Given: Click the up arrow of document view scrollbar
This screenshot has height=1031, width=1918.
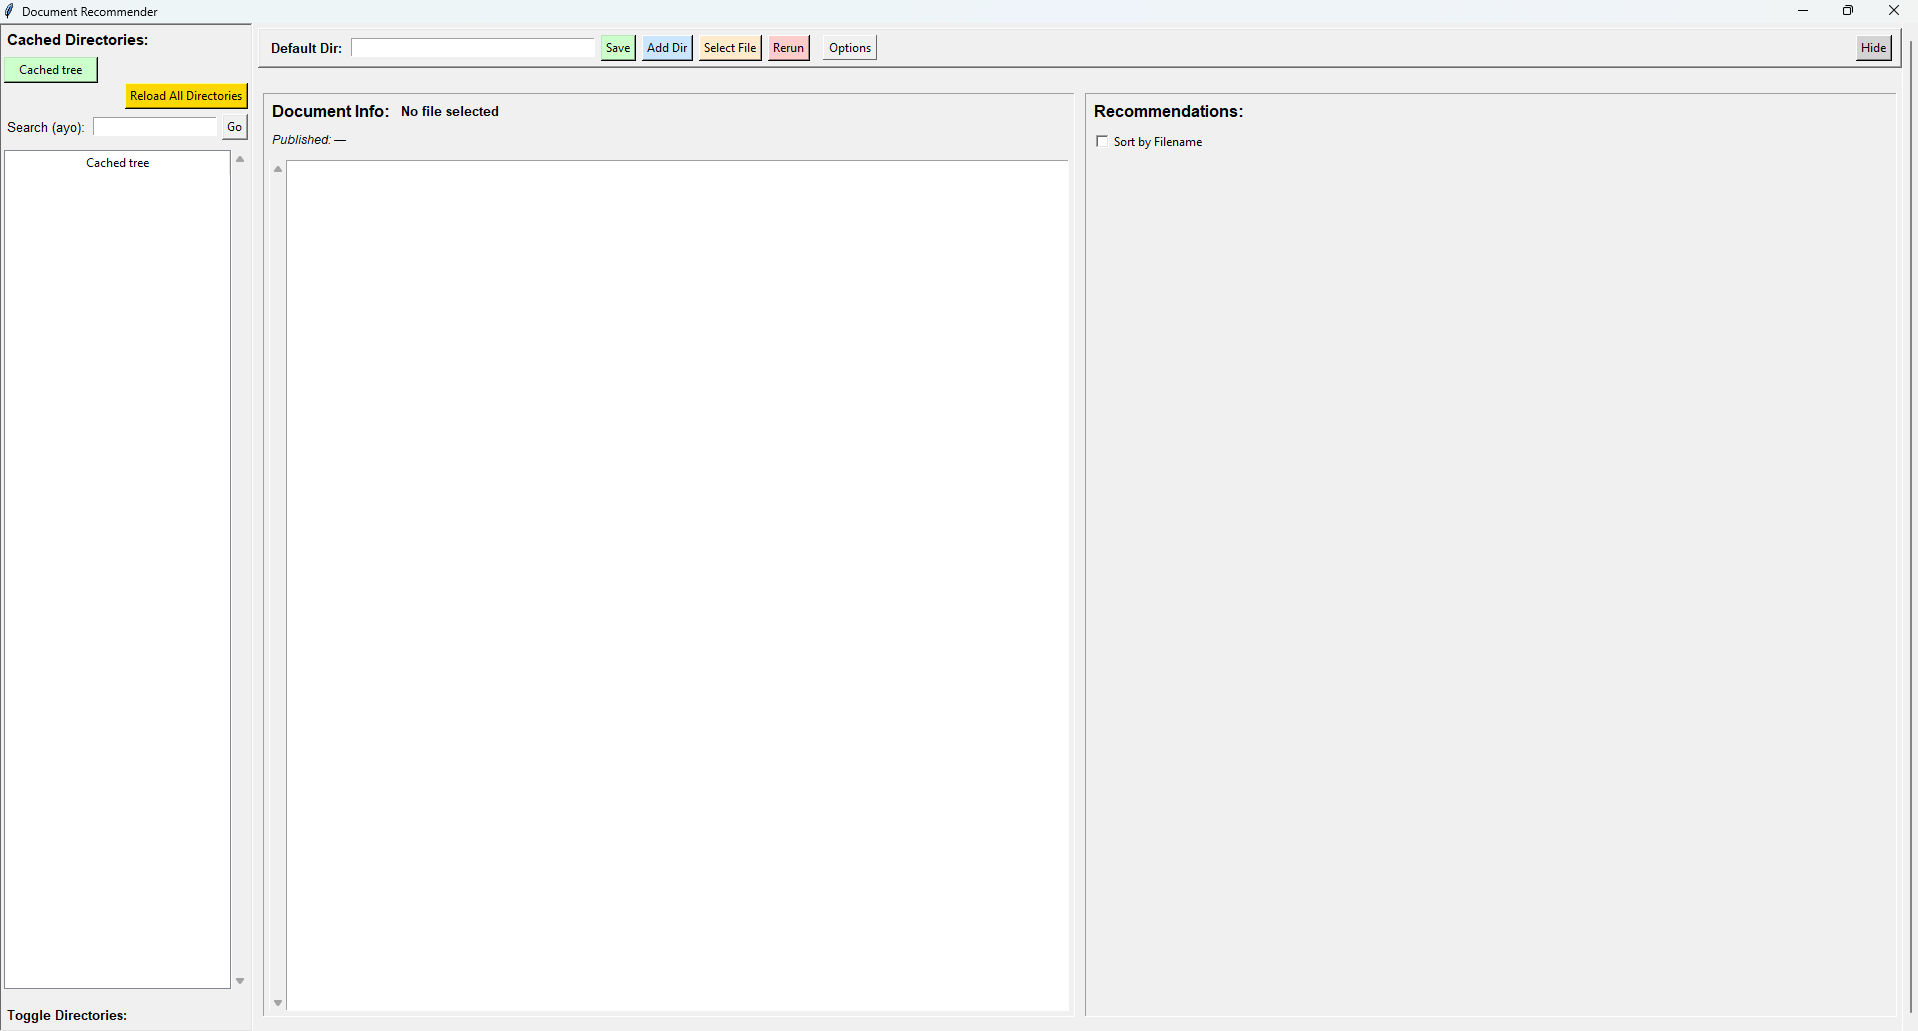Looking at the screenshot, I should tap(277, 169).
